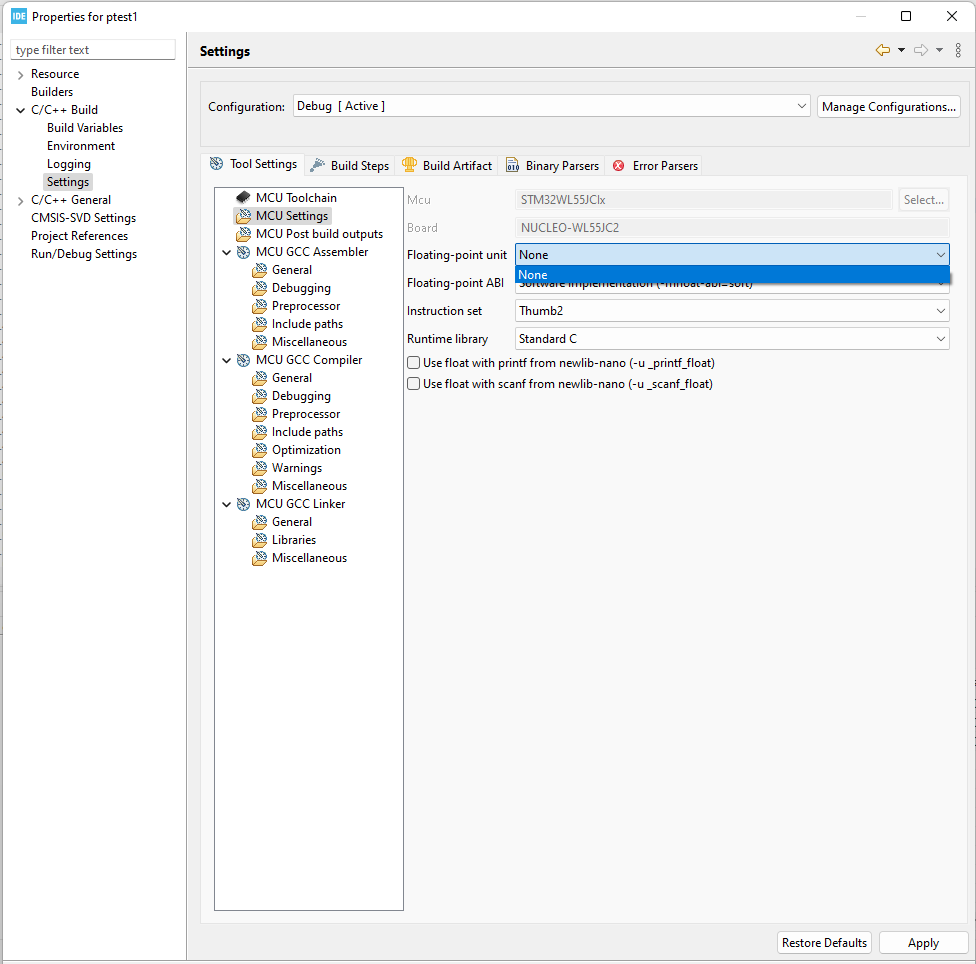Click the IDE icon in title bar
Image resolution: width=976 pixels, height=964 pixels.
19,16
